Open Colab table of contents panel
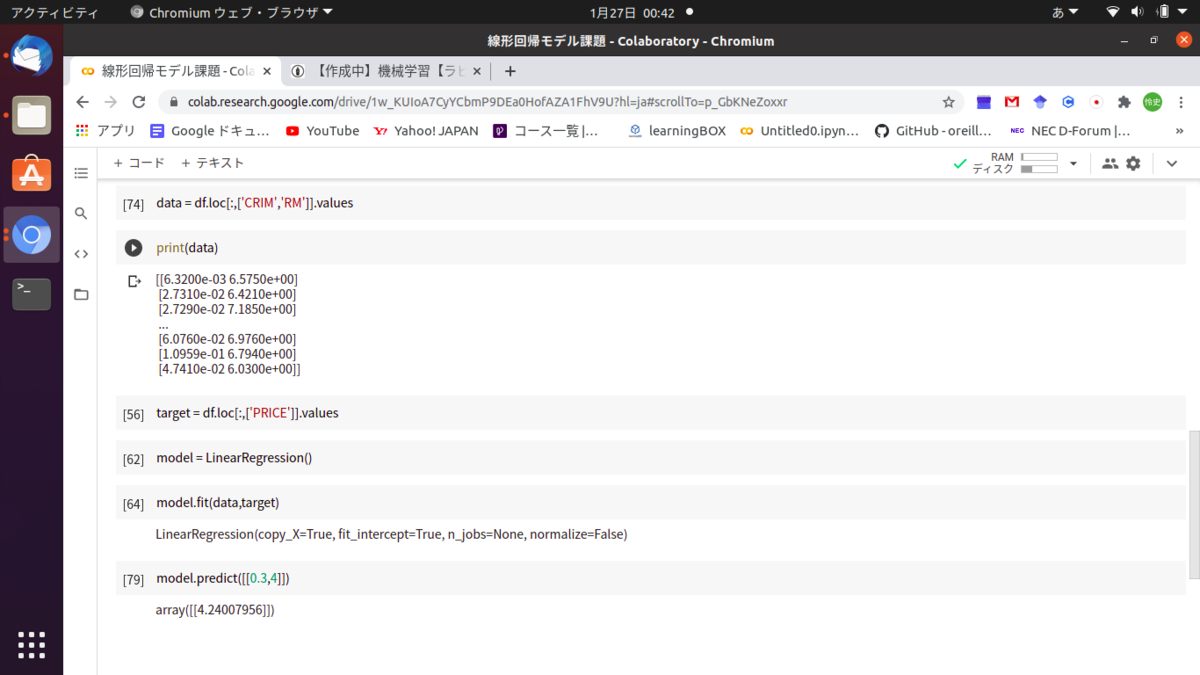Screen dimensions: 1200x675 (x=81, y=173)
